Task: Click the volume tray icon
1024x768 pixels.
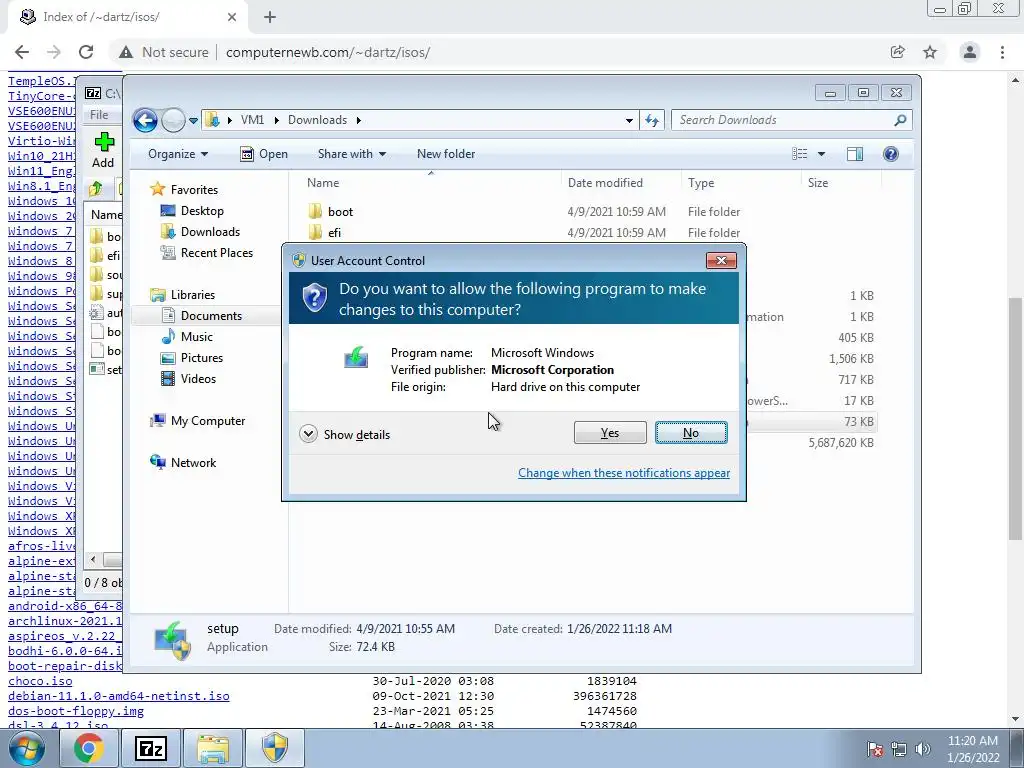Action: [923, 749]
